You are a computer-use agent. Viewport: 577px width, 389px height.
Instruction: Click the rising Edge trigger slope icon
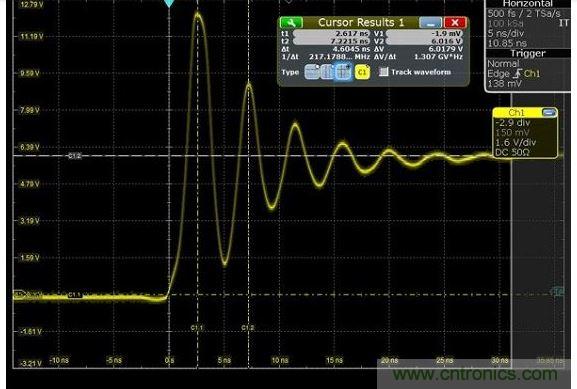(x=518, y=74)
